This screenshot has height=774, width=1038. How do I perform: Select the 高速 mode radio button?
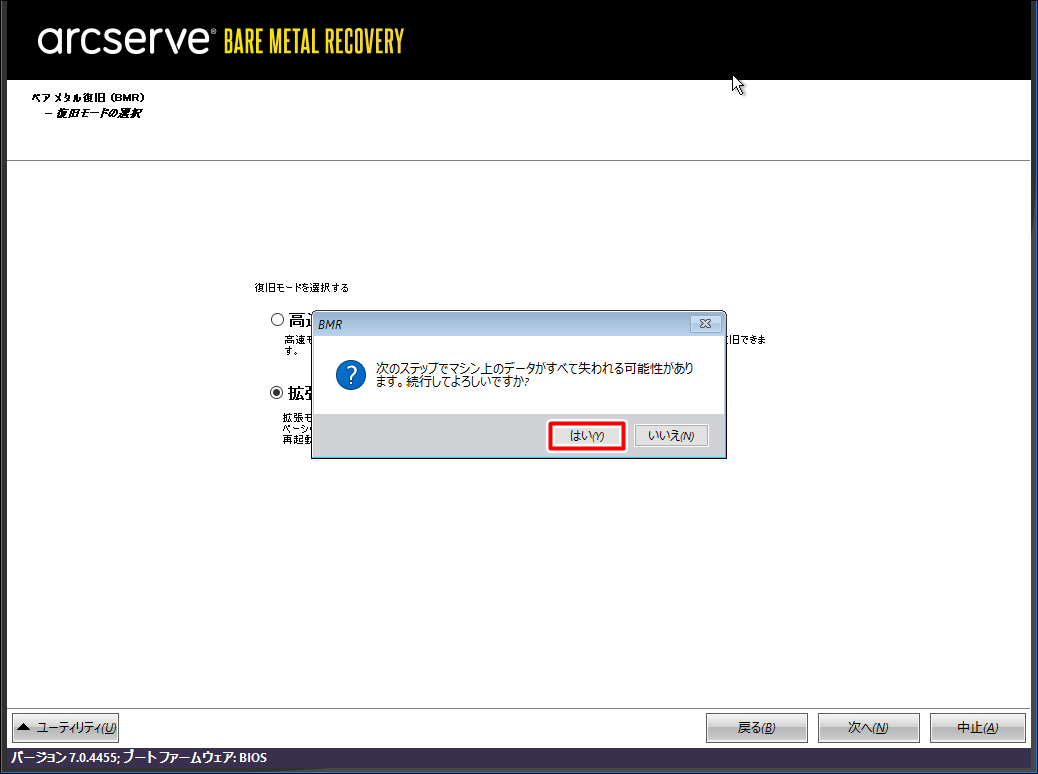tap(277, 320)
